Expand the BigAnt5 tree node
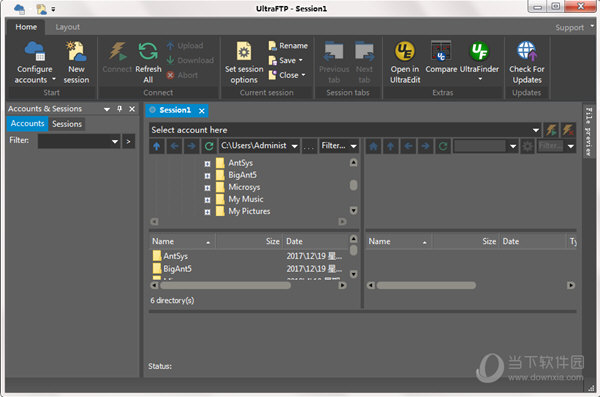 pyautogui.click(x=207, y=176)
